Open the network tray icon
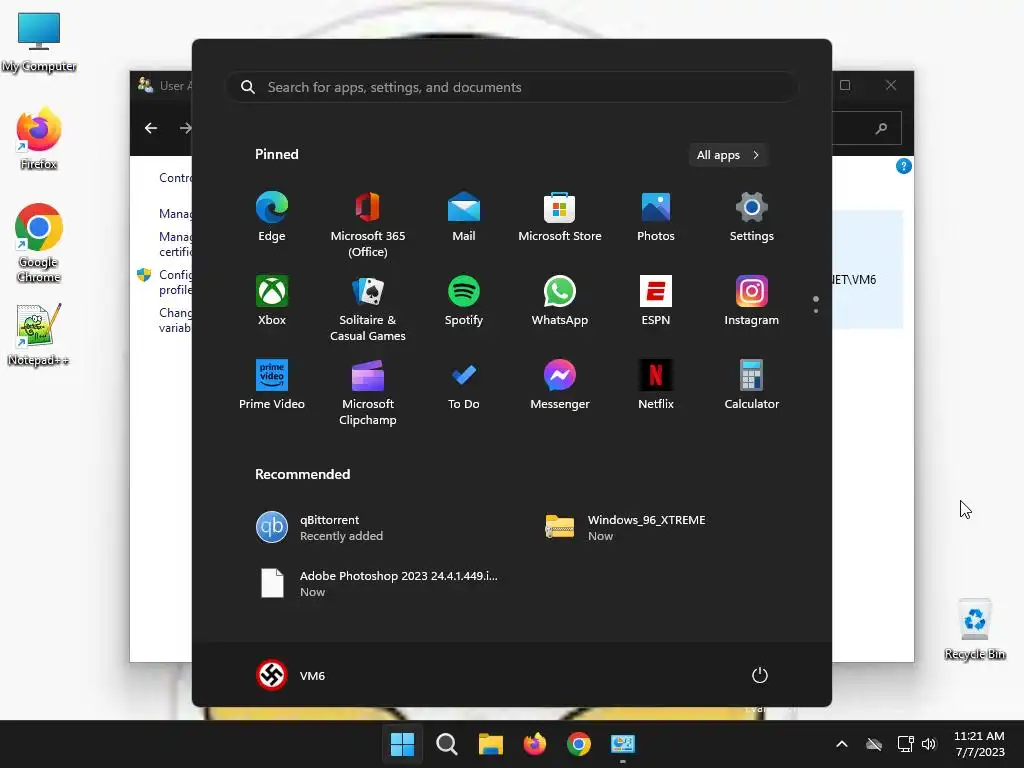 (905, 744)
